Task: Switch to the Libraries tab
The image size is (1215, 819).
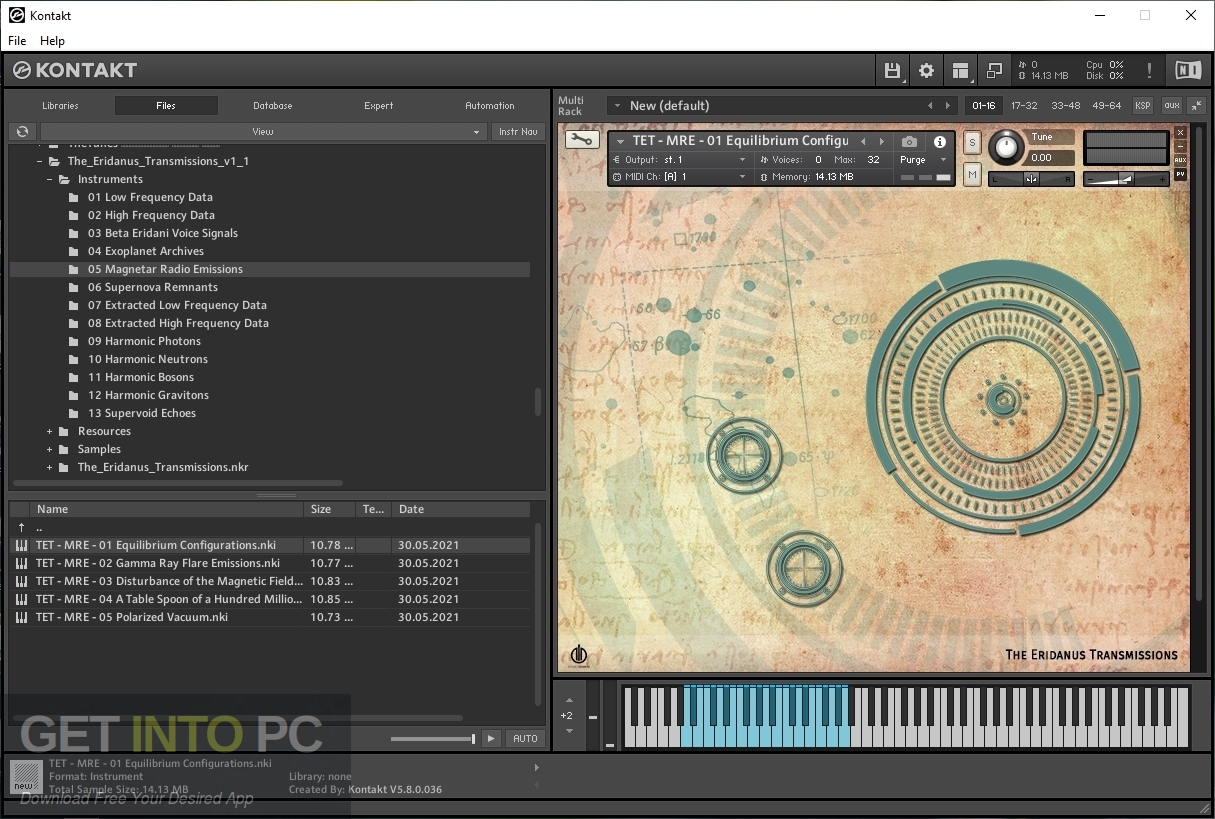Action: pos(60,105)
